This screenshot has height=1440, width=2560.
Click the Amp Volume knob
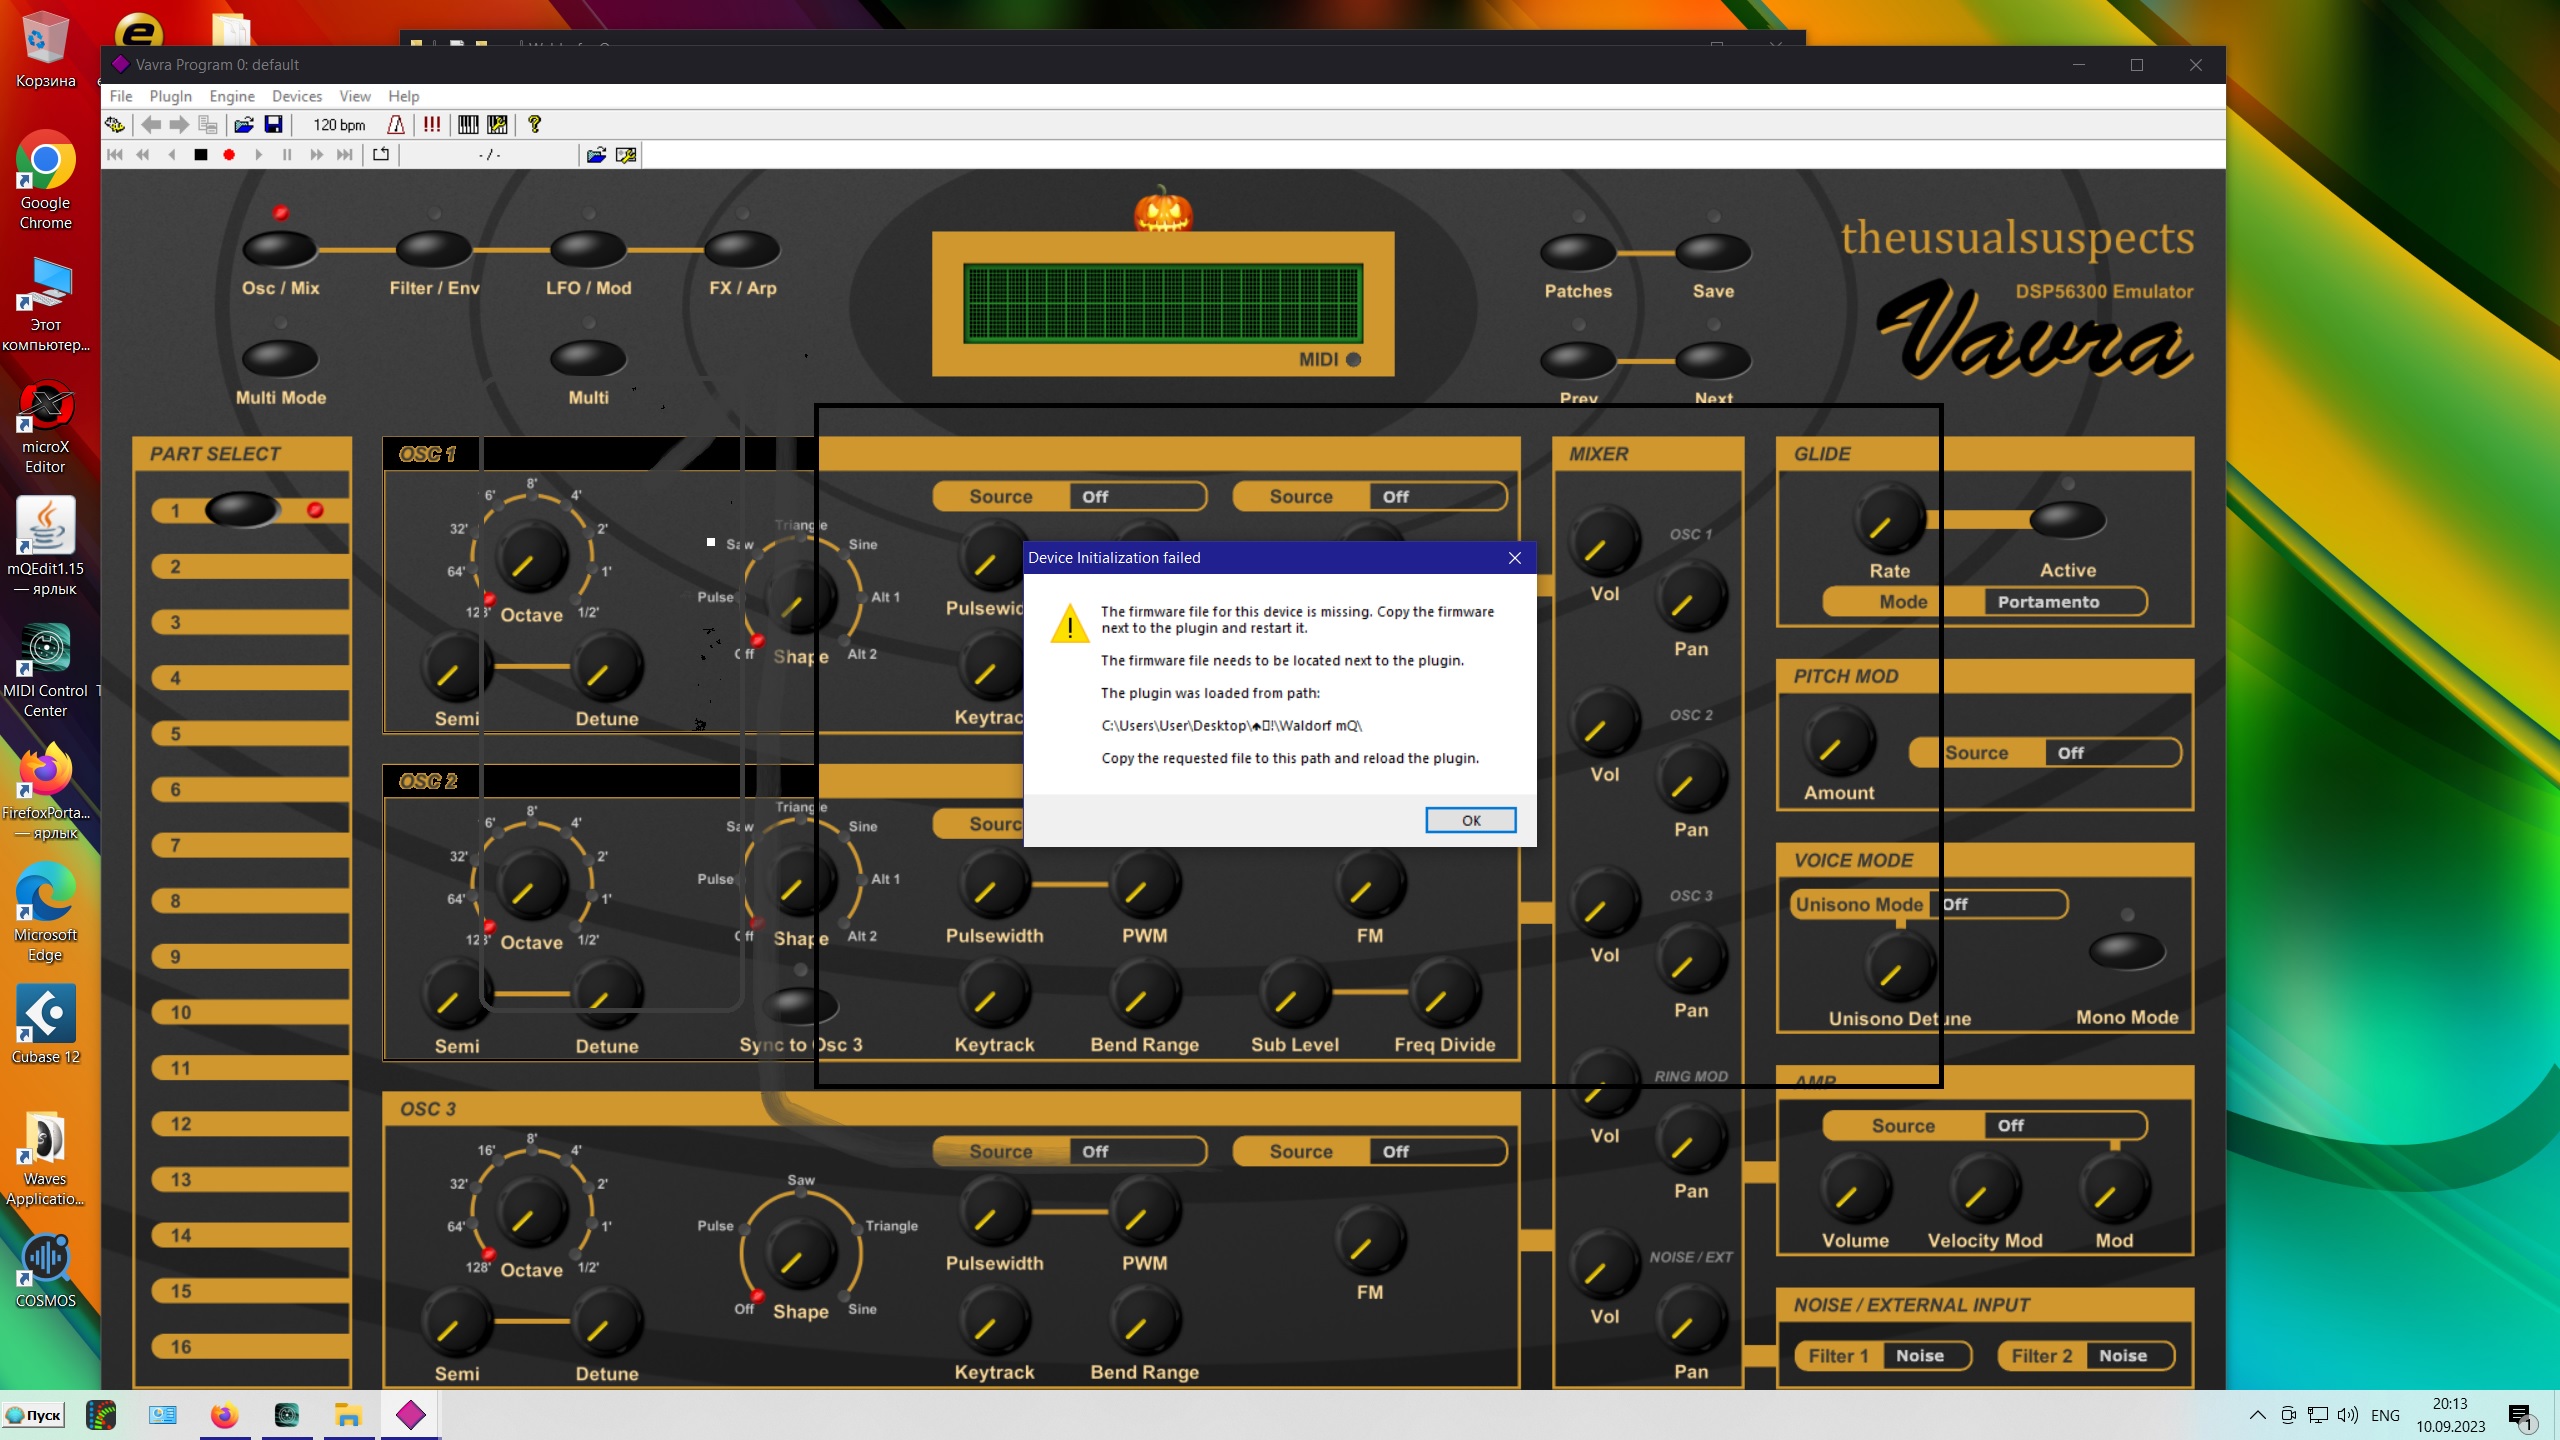coord(1855,1190)
